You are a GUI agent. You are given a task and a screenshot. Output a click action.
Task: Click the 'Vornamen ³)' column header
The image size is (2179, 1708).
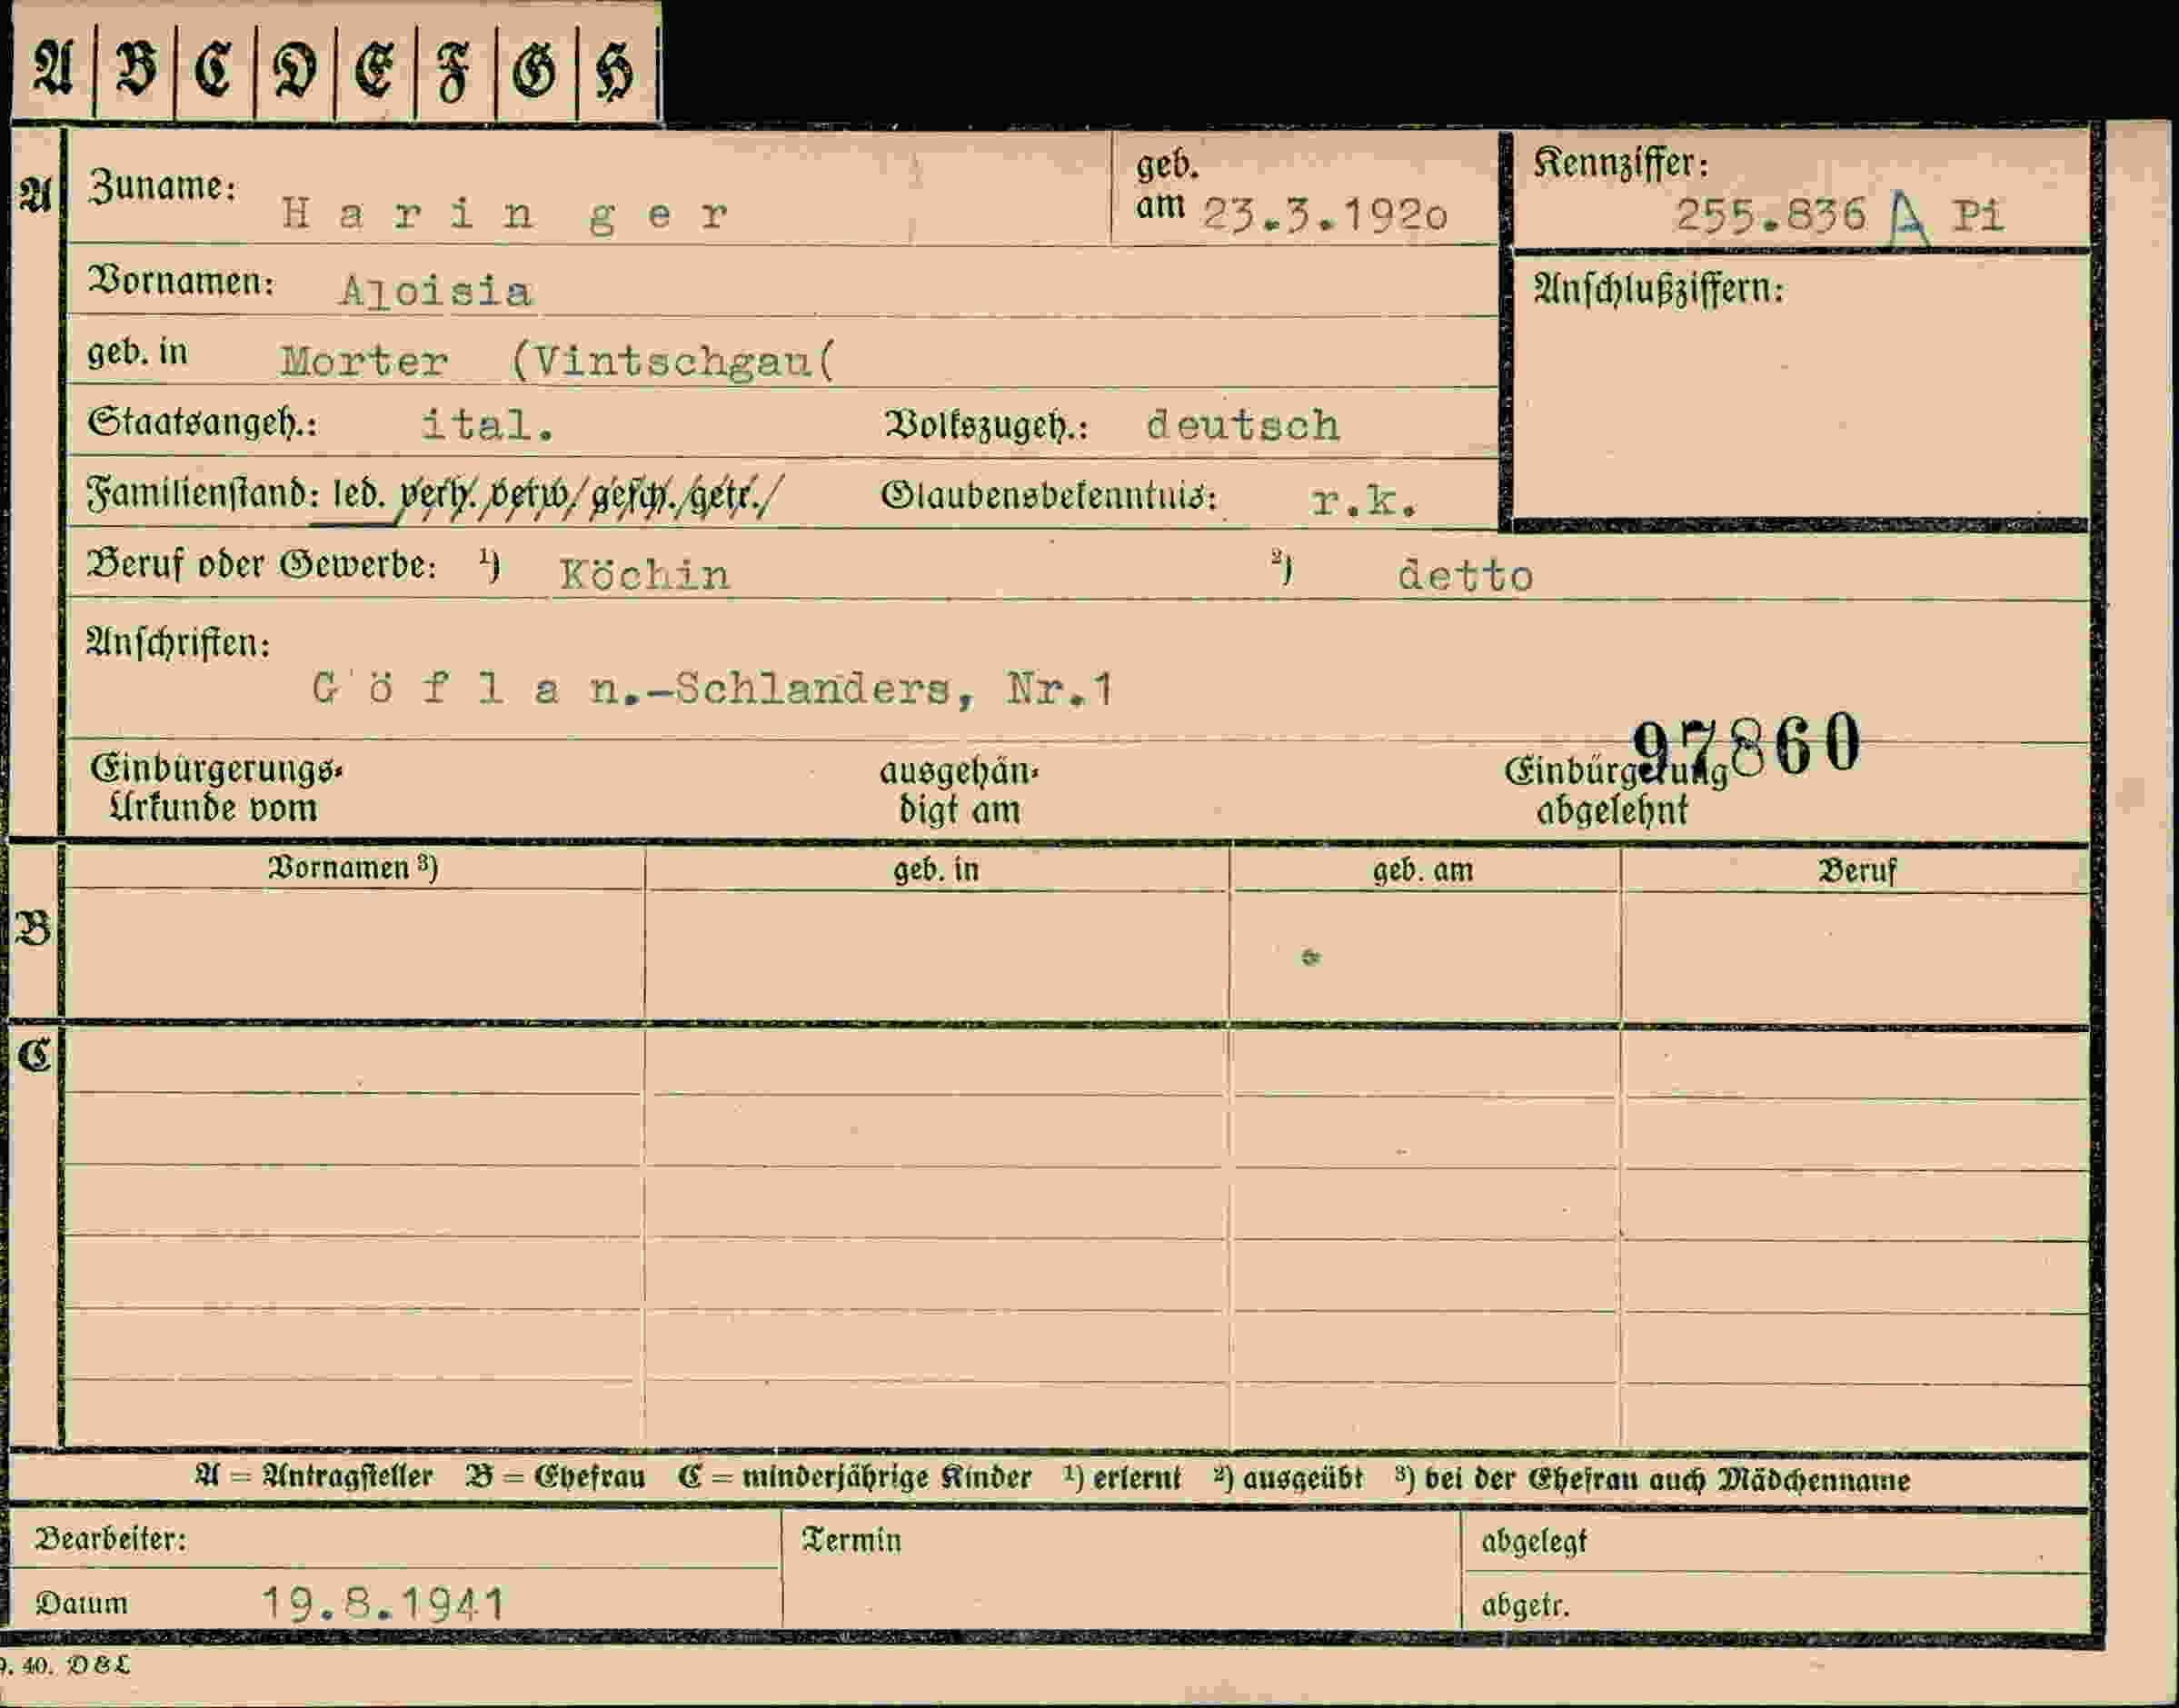point(352,868)
